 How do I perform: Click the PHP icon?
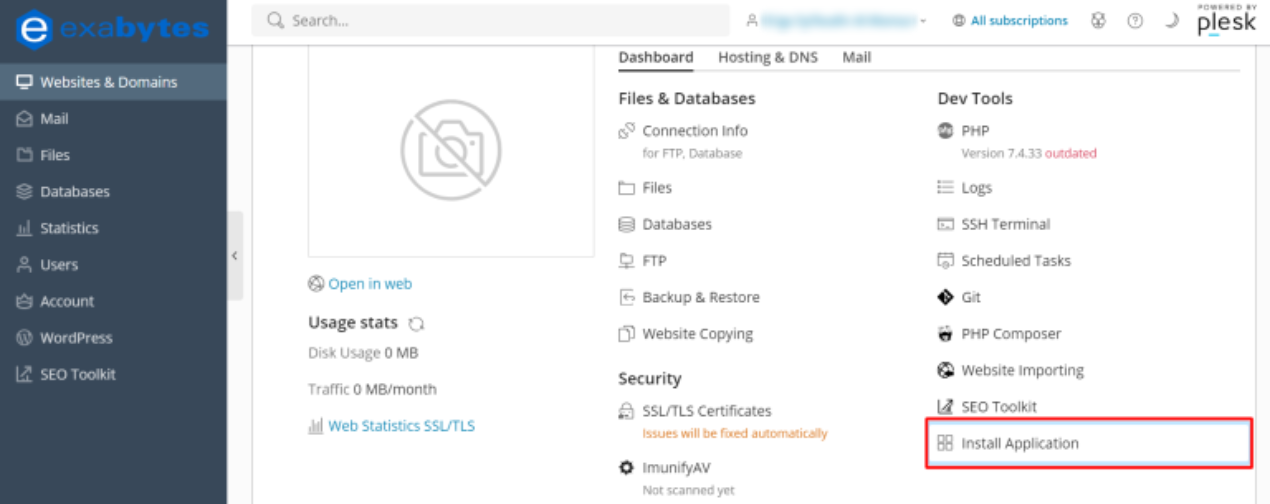945,131
